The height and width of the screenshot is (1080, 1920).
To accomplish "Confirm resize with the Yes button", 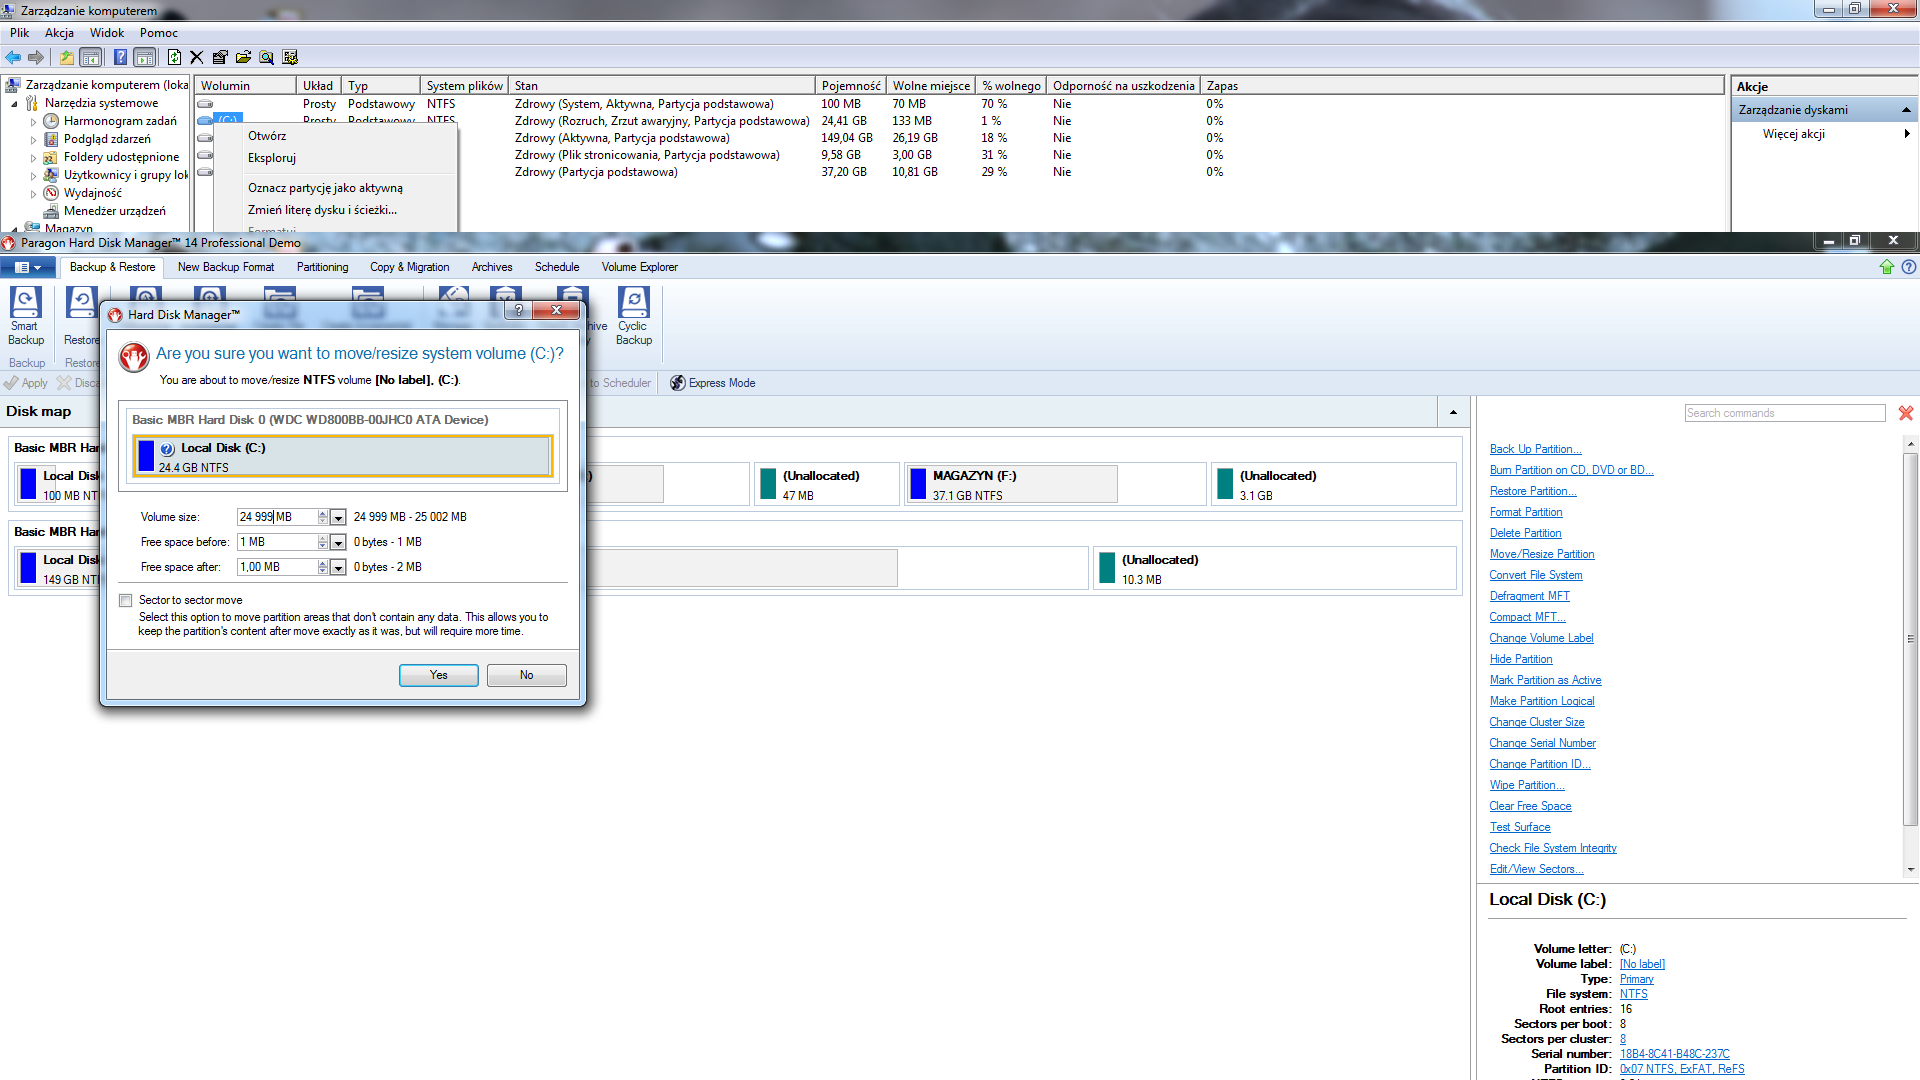I will (x=439, y=675).
